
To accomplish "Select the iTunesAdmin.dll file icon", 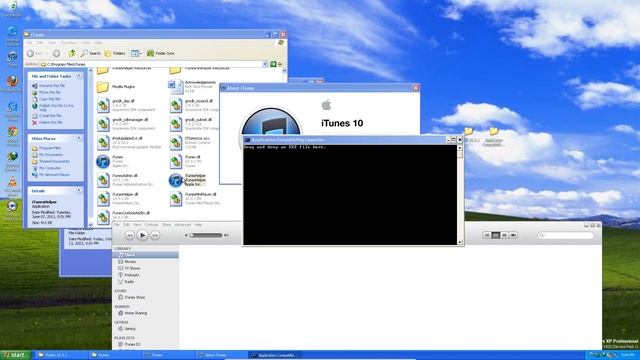I will [x=103, y=180].
